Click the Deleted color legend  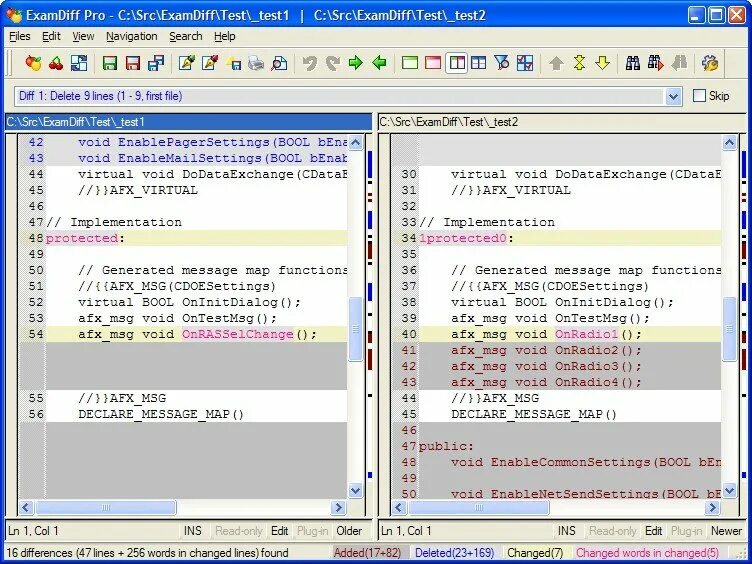455,553
